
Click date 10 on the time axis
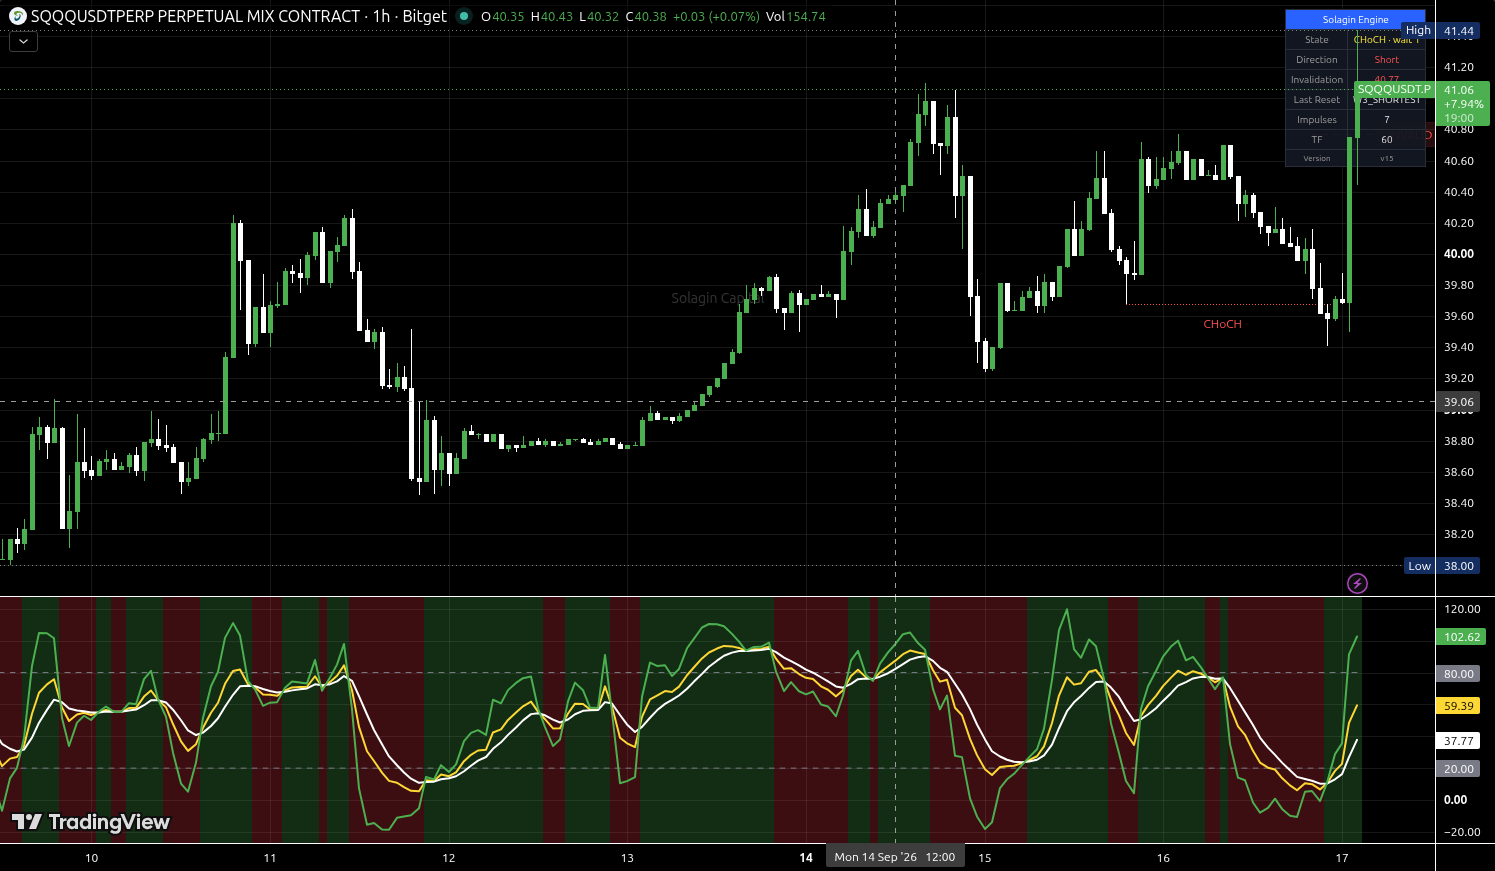point(92,858)
